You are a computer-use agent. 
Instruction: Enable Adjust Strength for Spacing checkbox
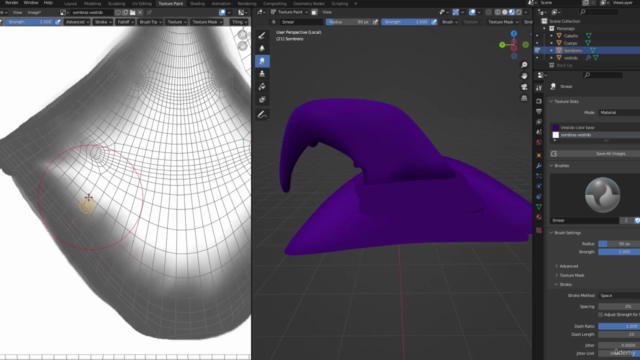click(600, 315)
